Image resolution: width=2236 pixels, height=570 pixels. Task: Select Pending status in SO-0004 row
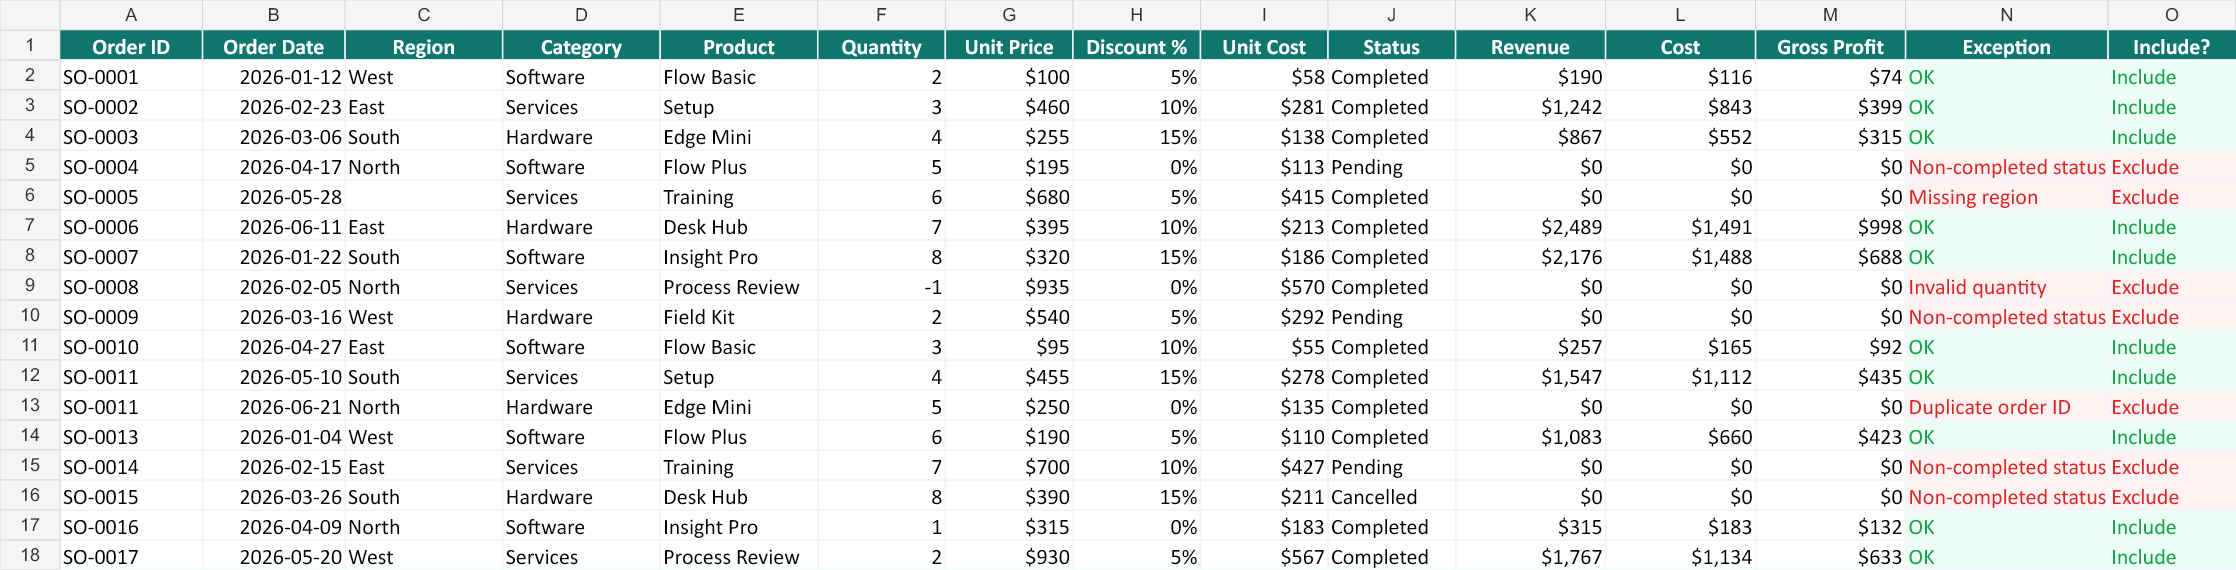tap(1391, 166)
